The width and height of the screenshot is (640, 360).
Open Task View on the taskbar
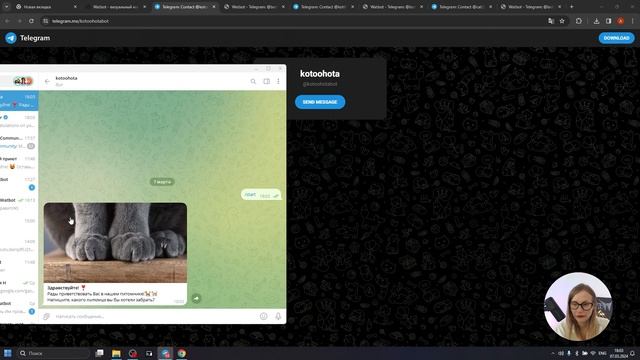tap(99, 353)
